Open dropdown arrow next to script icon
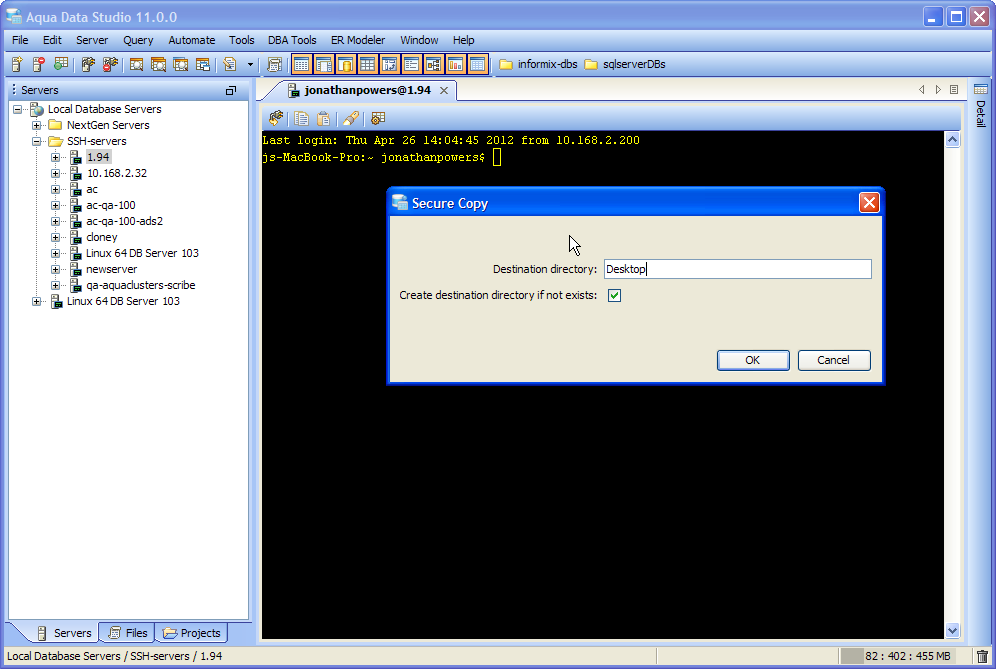Image resolution: width=996 pixels, height=669 pixels. tap(250, 64)
